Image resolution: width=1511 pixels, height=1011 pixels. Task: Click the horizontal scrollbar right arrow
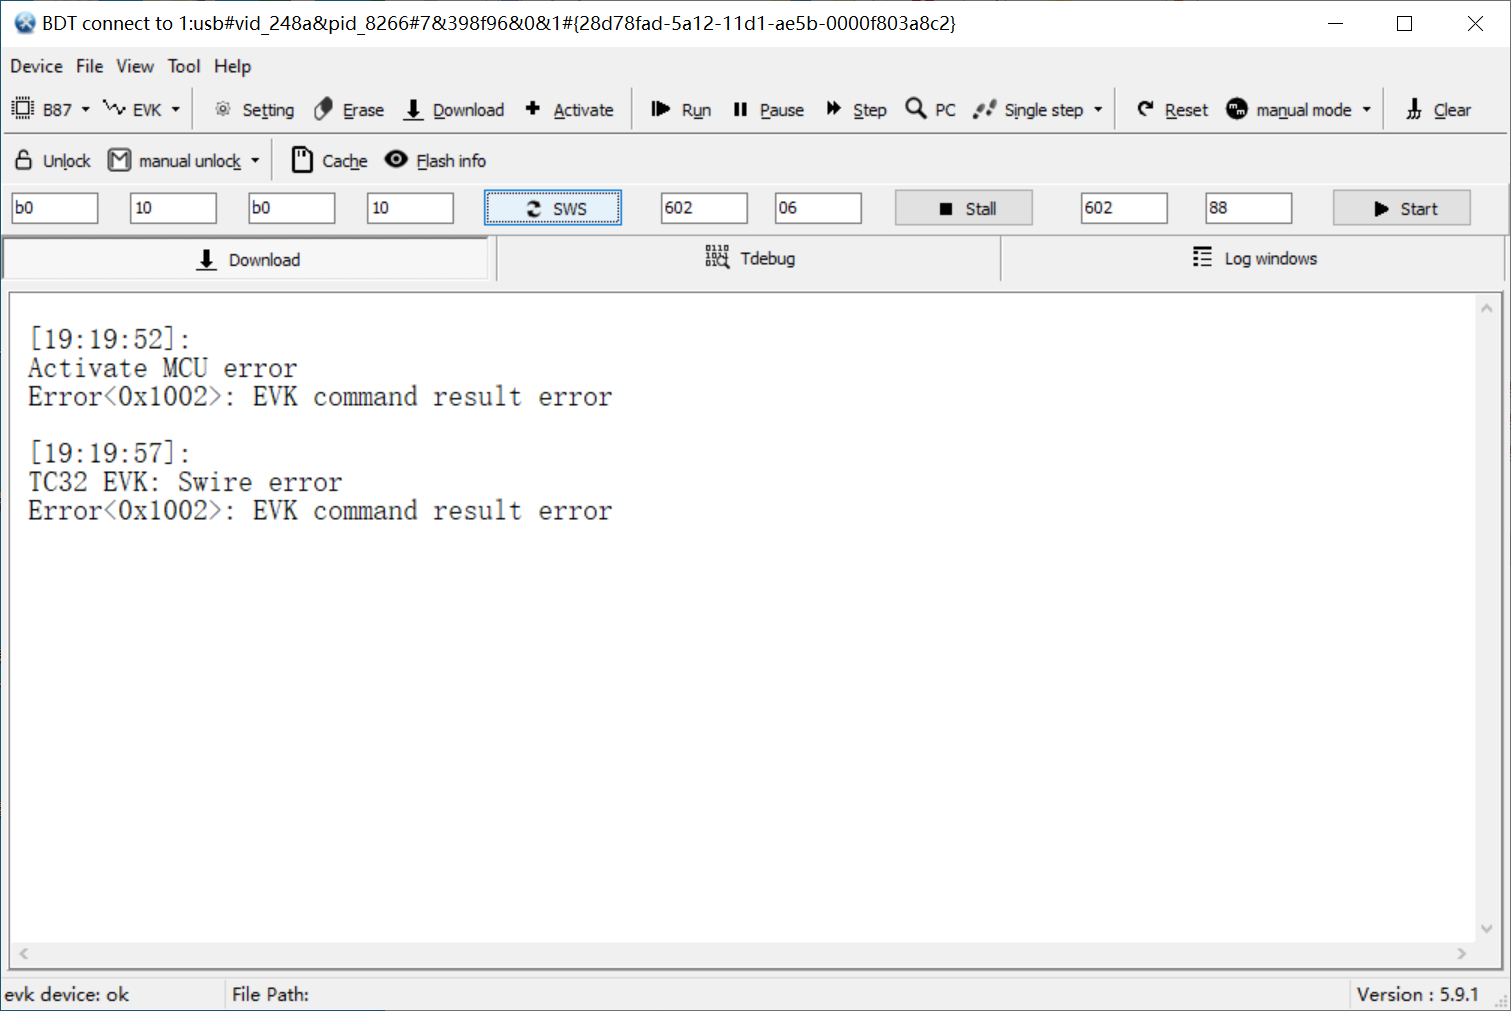[x=1462, y=954]
